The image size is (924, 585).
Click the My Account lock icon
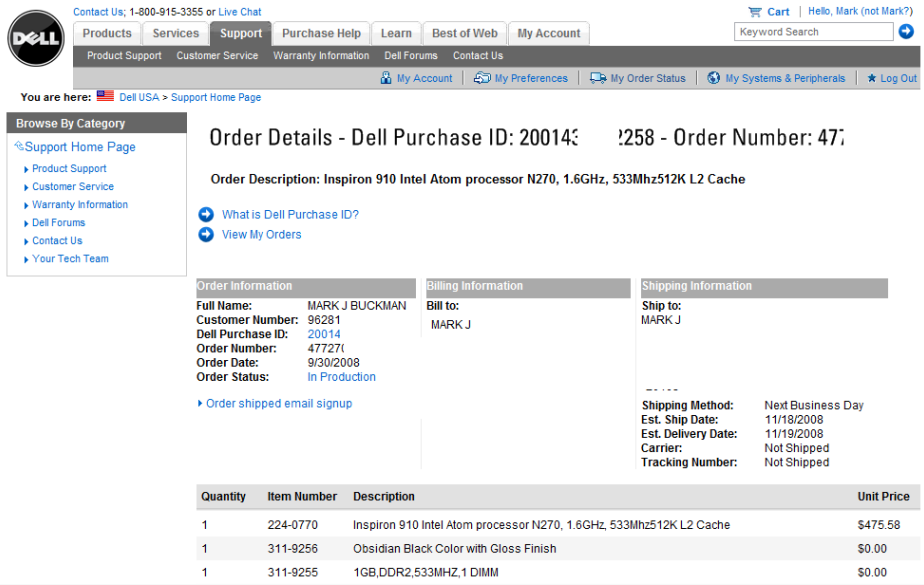tap(386, 78)
